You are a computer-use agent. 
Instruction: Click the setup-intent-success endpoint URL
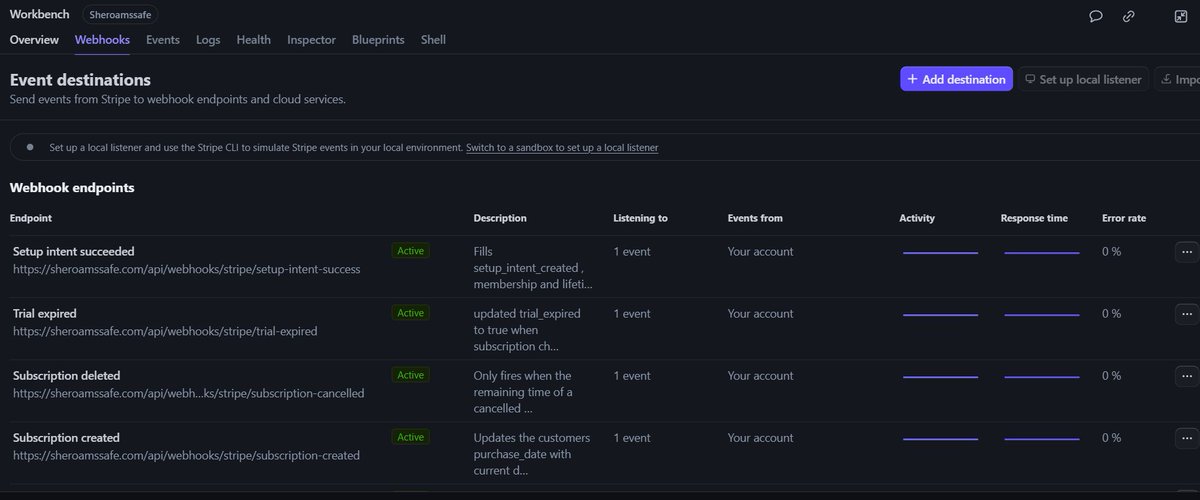[x=187, y=269]
